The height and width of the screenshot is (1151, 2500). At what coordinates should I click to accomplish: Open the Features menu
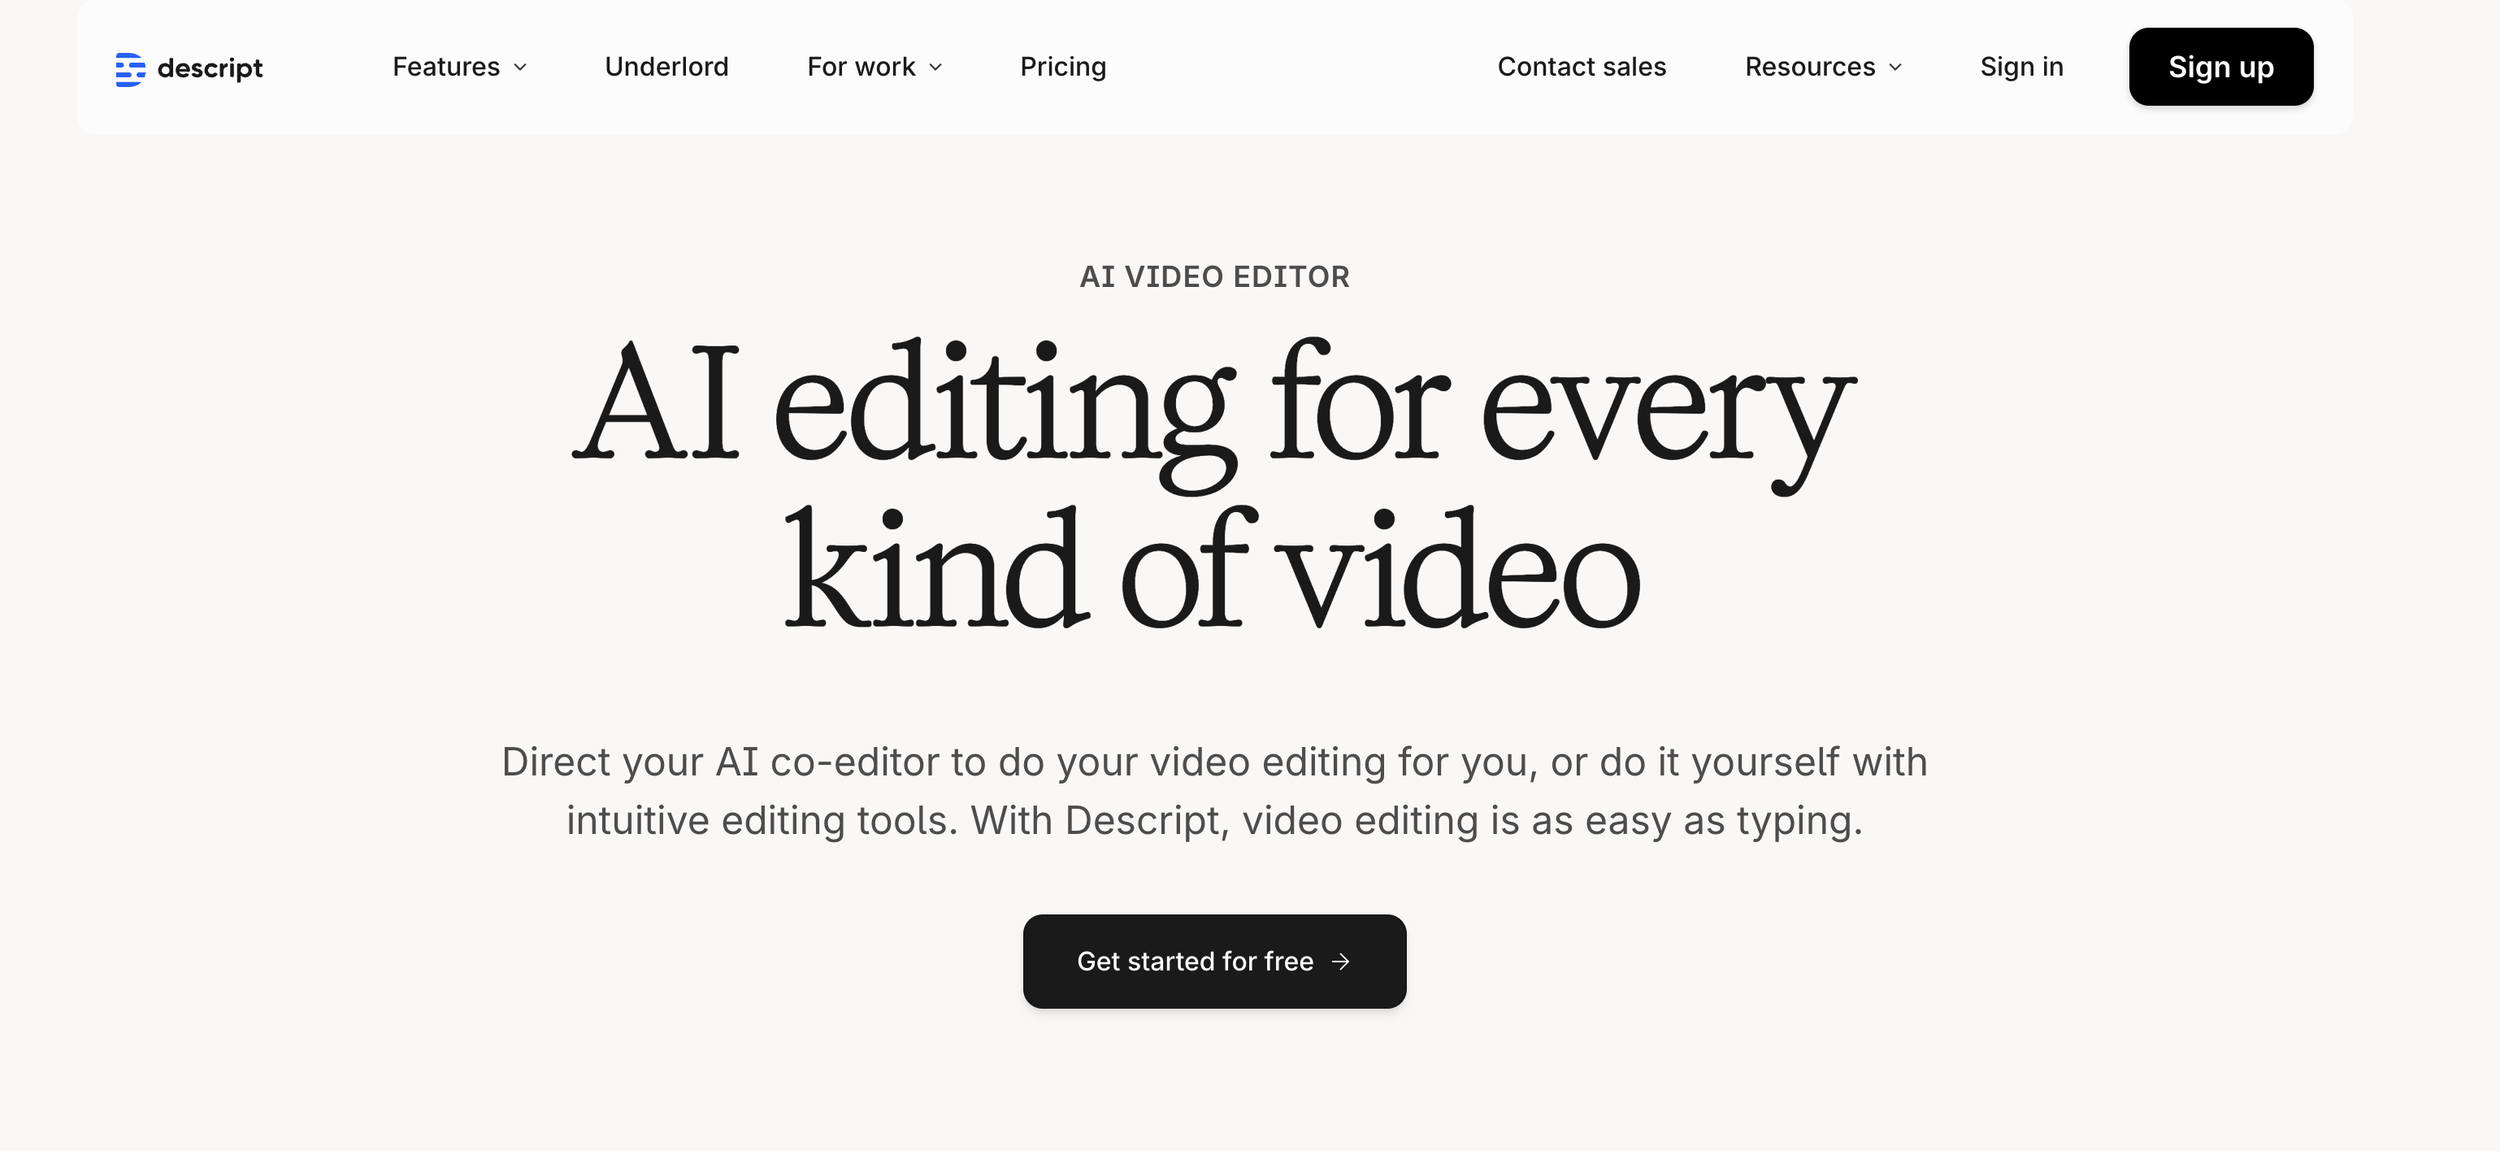(446, 67)
